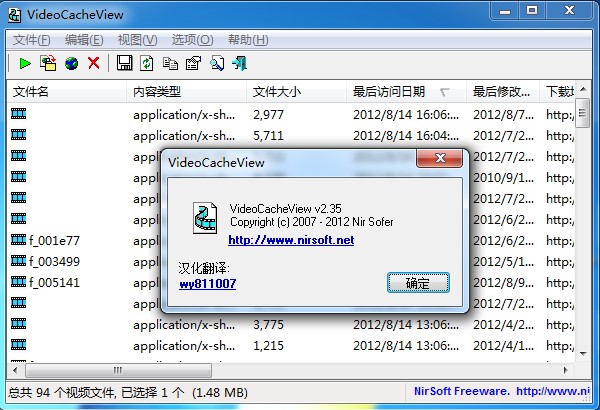Select the f_005141 file name
This screenshot has width=600, height=410.
[54, 283]
